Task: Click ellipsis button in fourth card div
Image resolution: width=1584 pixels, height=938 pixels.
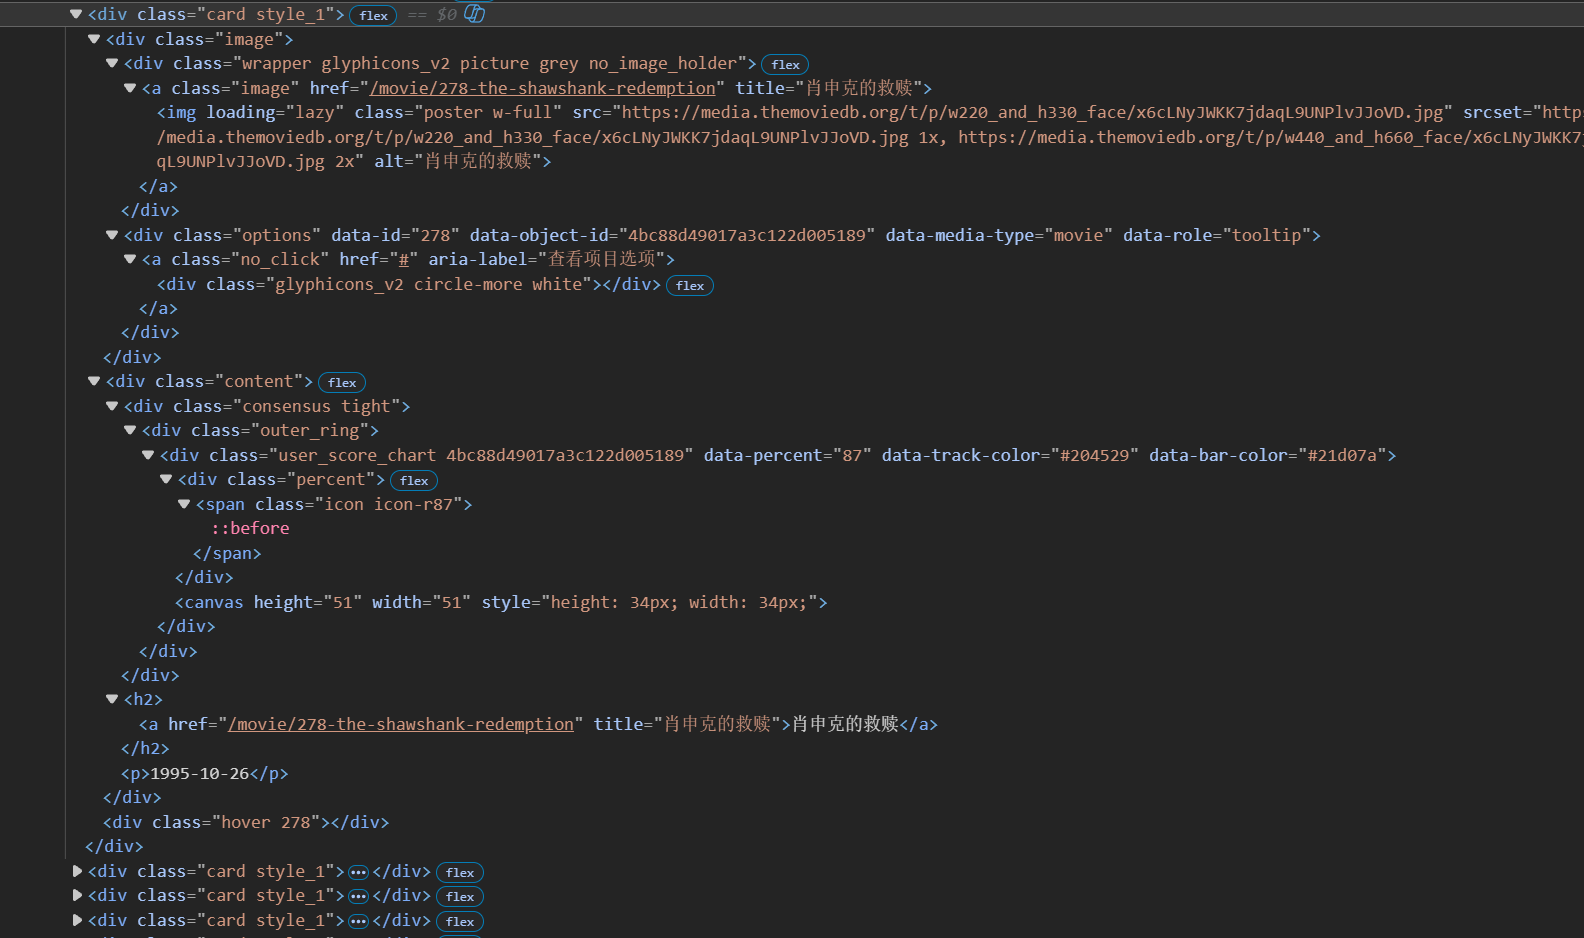Action: click(359, 921)
